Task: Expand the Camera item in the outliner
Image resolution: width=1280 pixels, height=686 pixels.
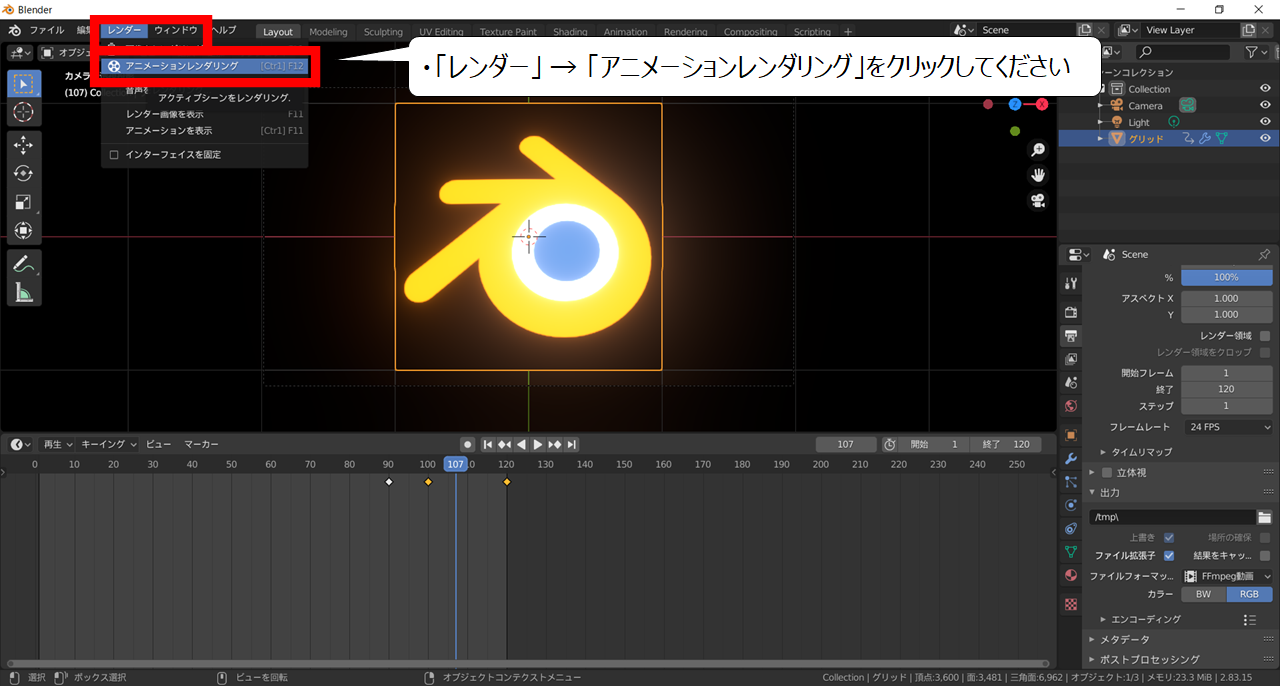Action: [x=1101, y=105]
